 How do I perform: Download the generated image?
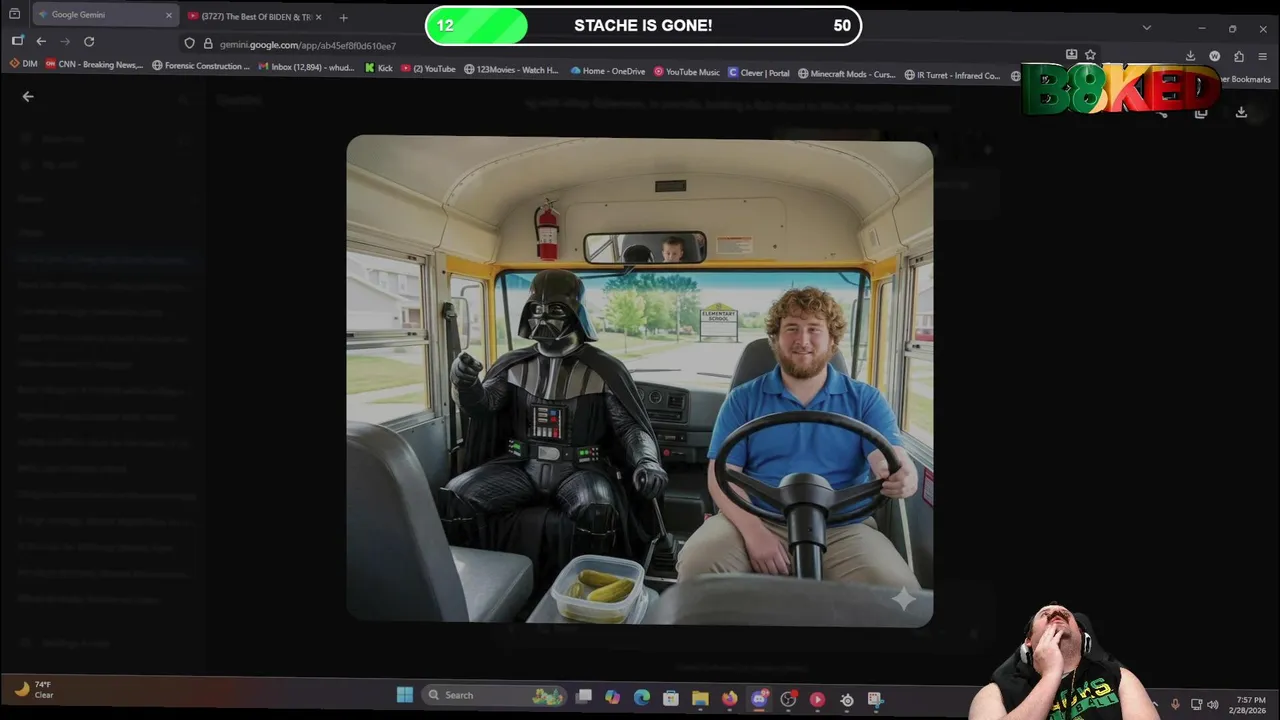click(x=1241, y=113)
